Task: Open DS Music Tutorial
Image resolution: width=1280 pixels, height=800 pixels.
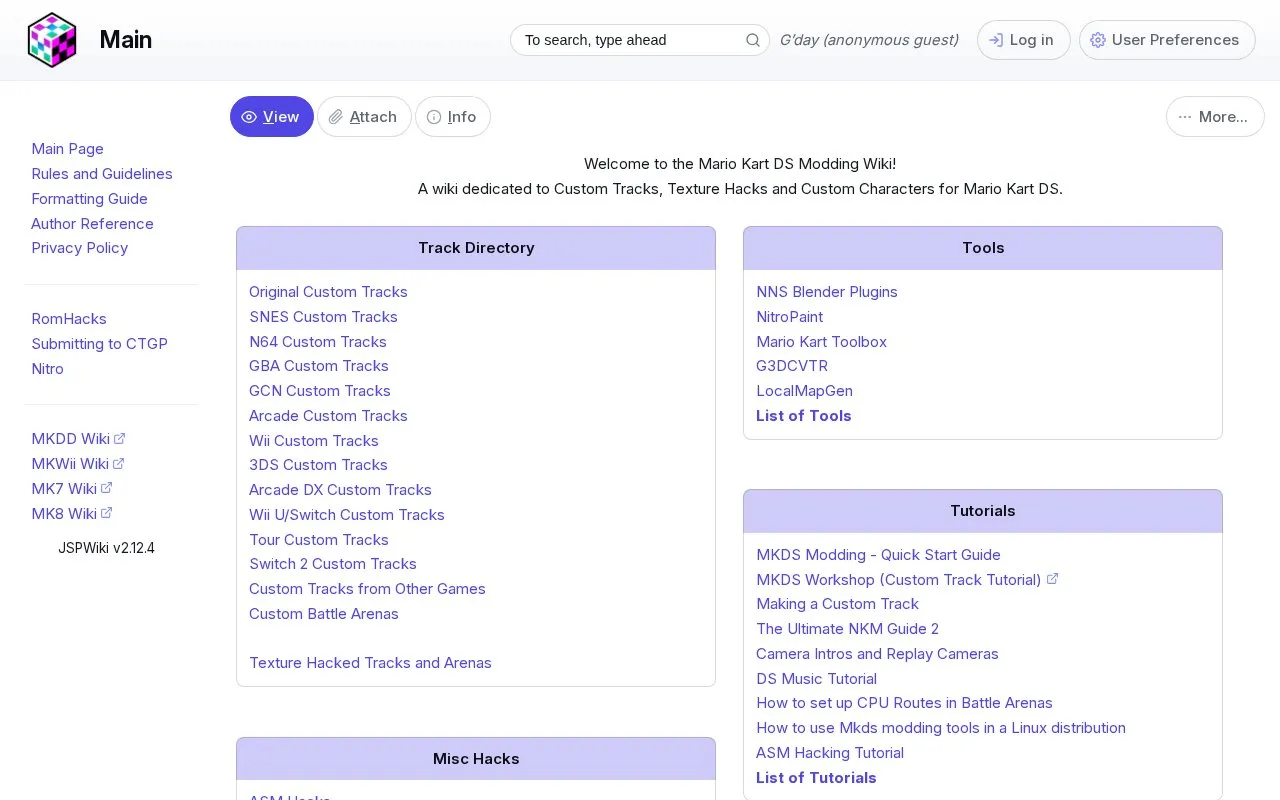Action: (816, 679)
